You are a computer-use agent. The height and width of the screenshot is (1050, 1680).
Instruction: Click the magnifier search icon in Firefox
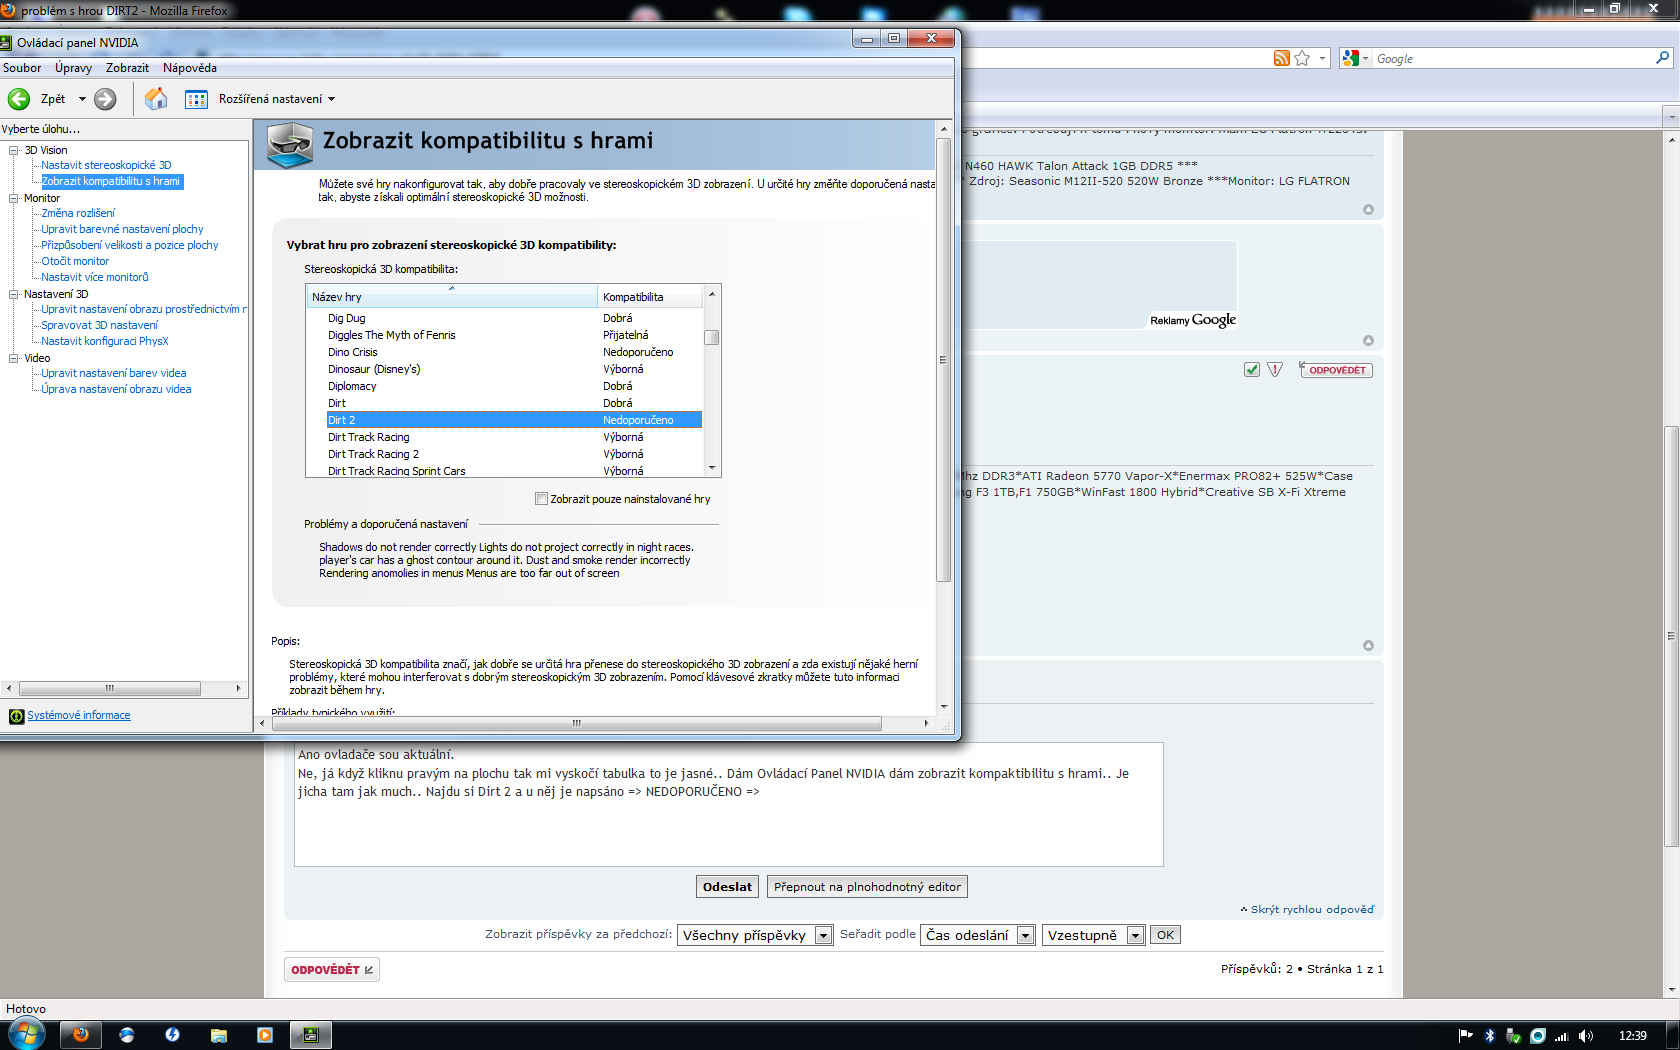(1662, 58)
